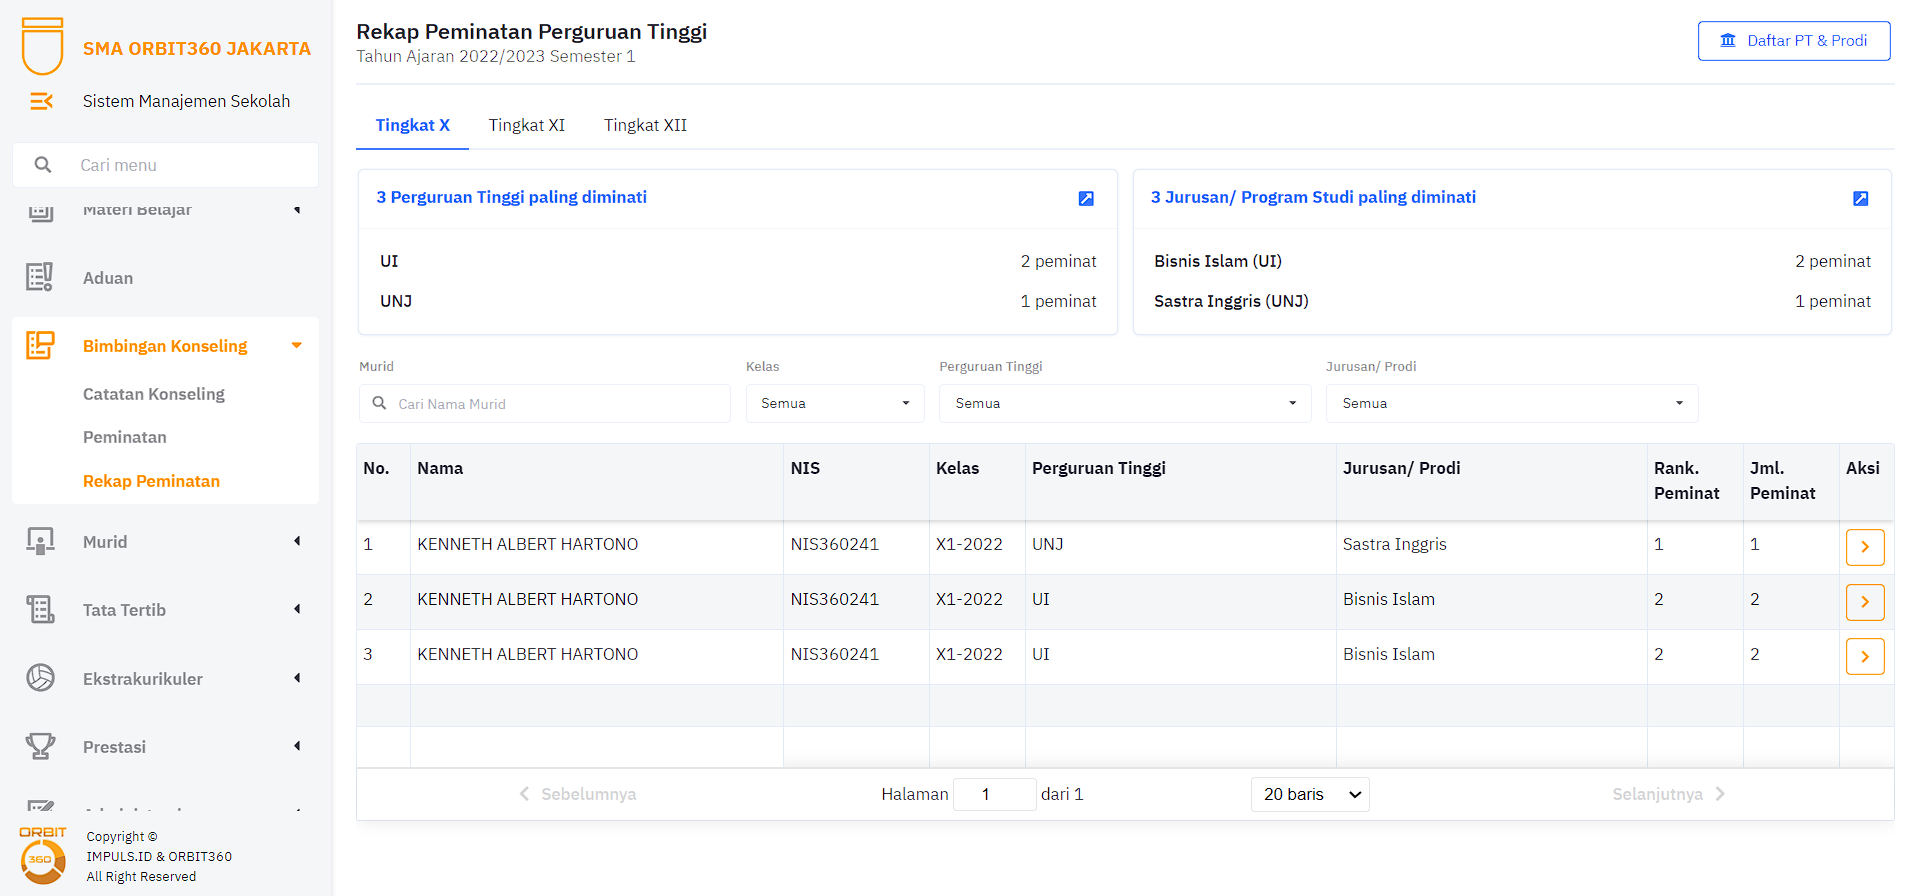Switch to the Tingkat XI tab
1920x896 pixels.
pos(526,125)
